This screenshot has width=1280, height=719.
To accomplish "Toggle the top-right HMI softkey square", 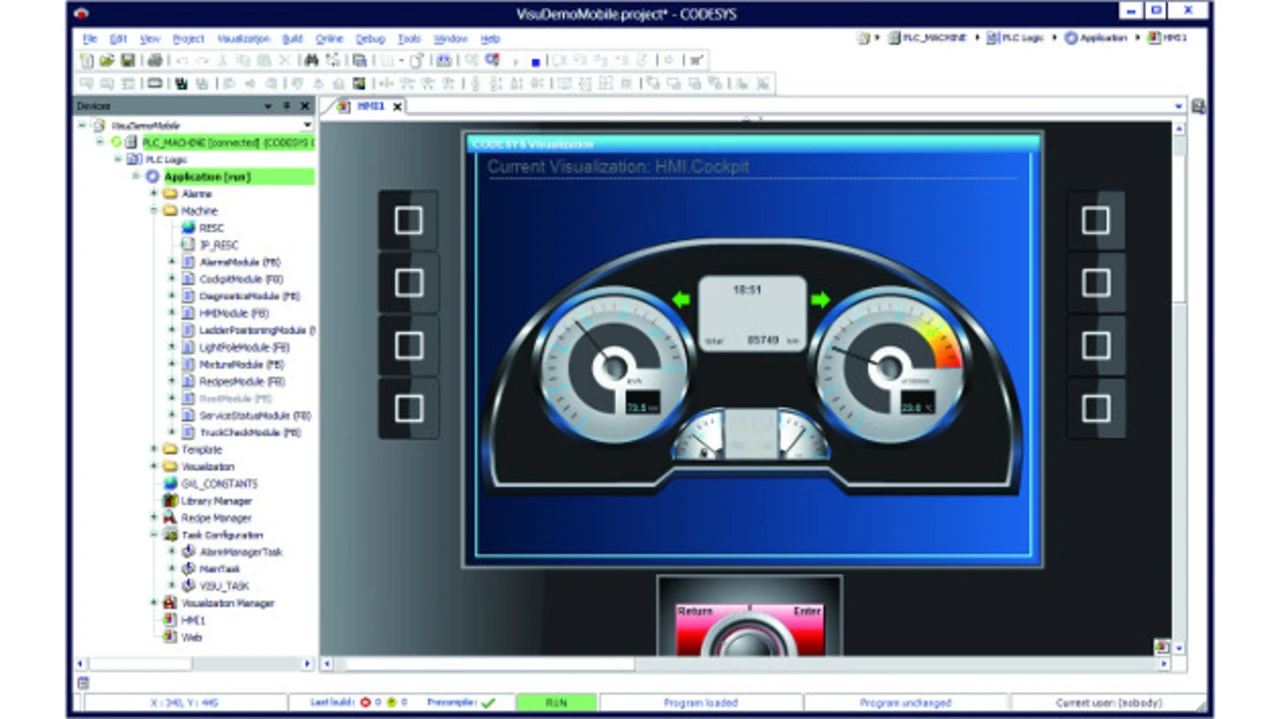I will (x=1096, y=220).
